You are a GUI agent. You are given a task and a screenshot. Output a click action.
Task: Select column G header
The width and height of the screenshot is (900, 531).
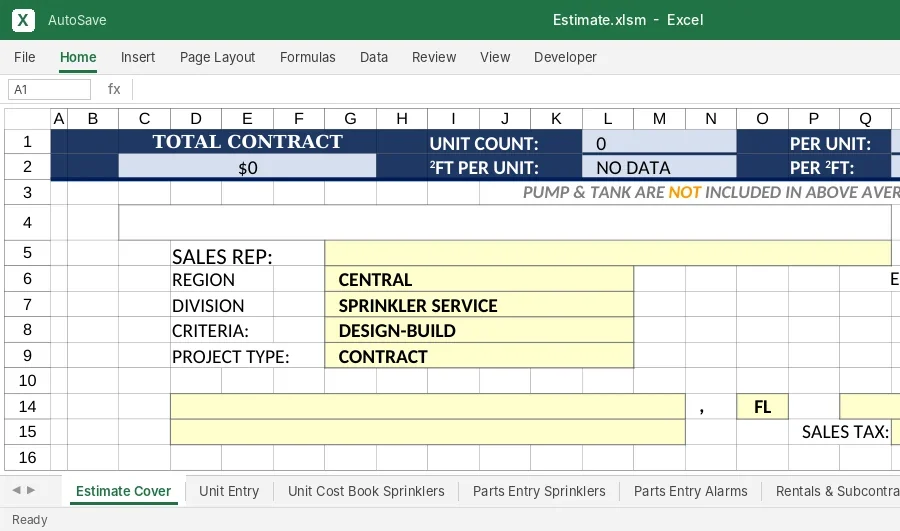click(350, 119)
